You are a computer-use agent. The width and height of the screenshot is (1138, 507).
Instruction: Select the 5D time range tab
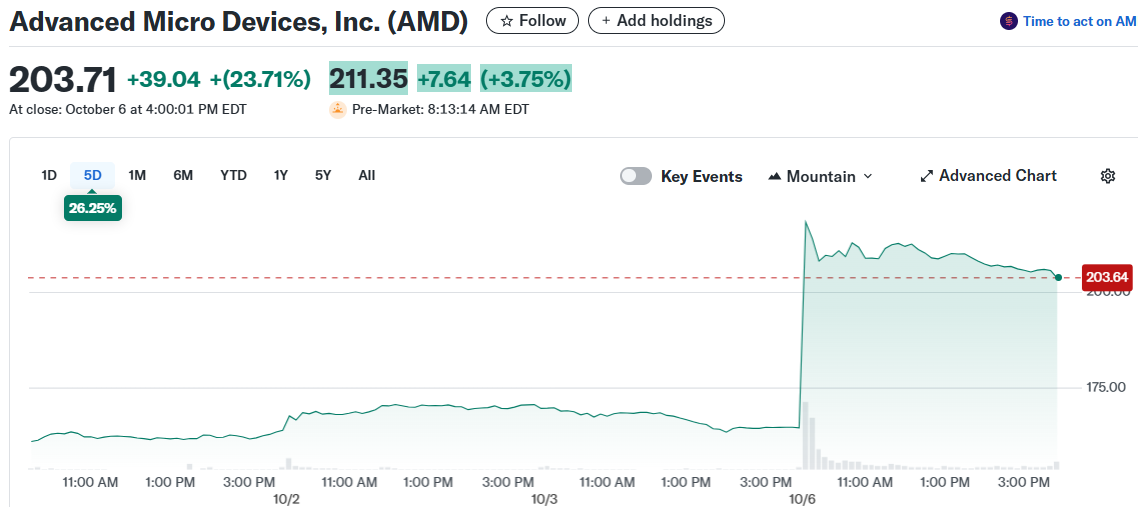[93, 175]
